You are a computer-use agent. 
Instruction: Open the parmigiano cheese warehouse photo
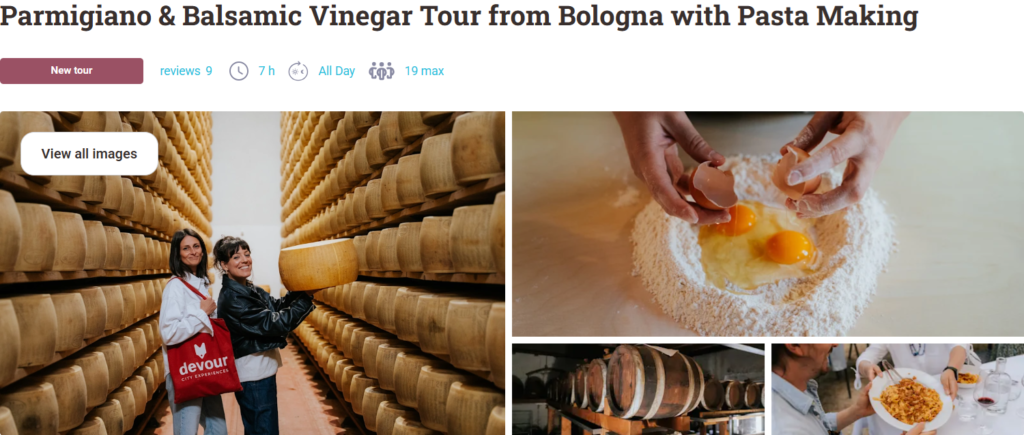[x=252, y=273]
